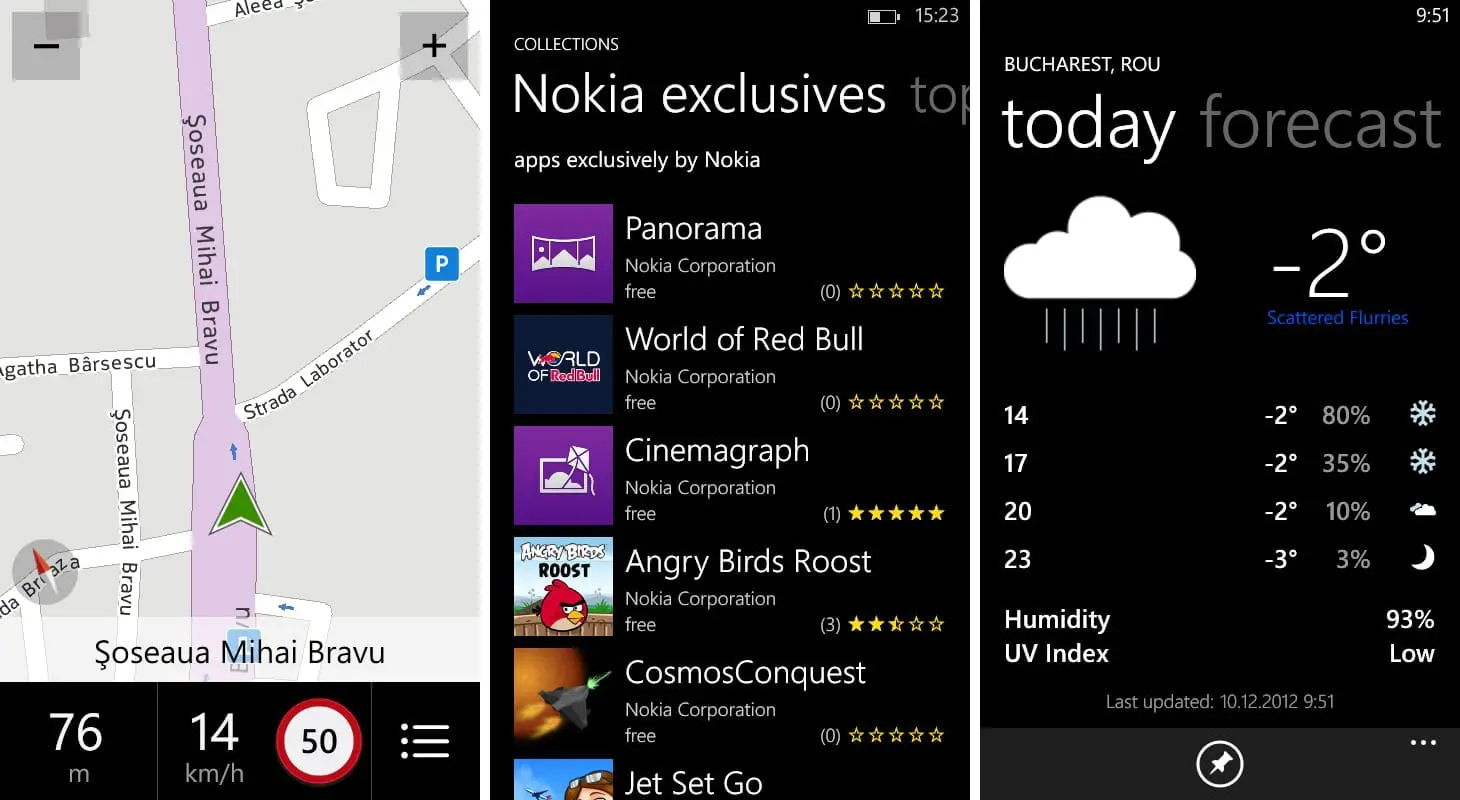Tap the compass orientation icon
1460x800 pixels.
click(x=44, y=571)
